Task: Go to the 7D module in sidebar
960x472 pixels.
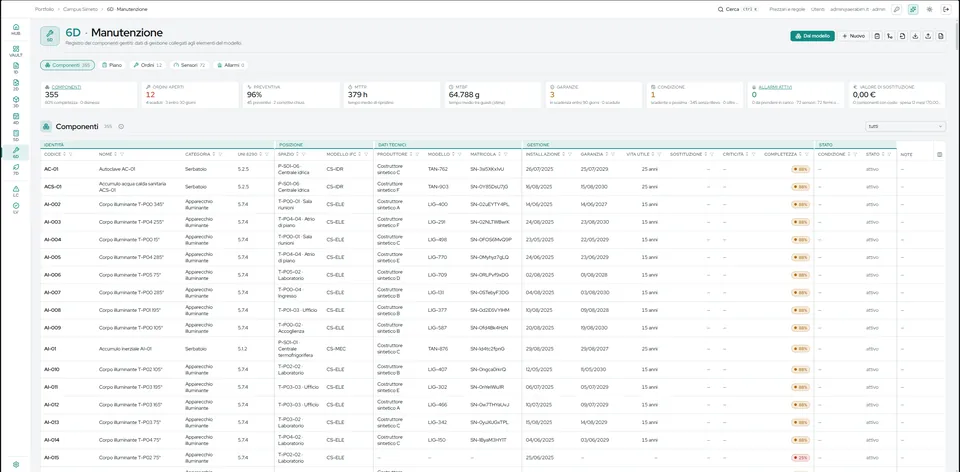Action: click(15, 169)
